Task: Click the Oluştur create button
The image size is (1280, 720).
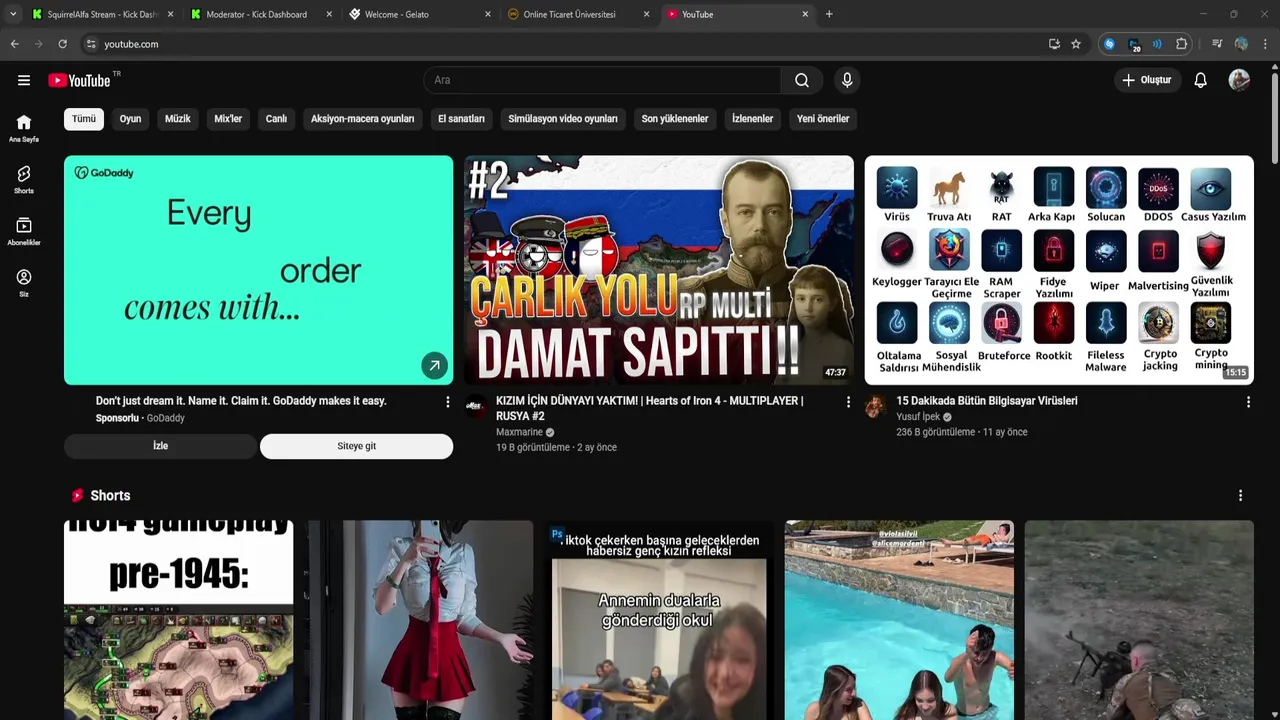Action: [x=1148, y=80]
